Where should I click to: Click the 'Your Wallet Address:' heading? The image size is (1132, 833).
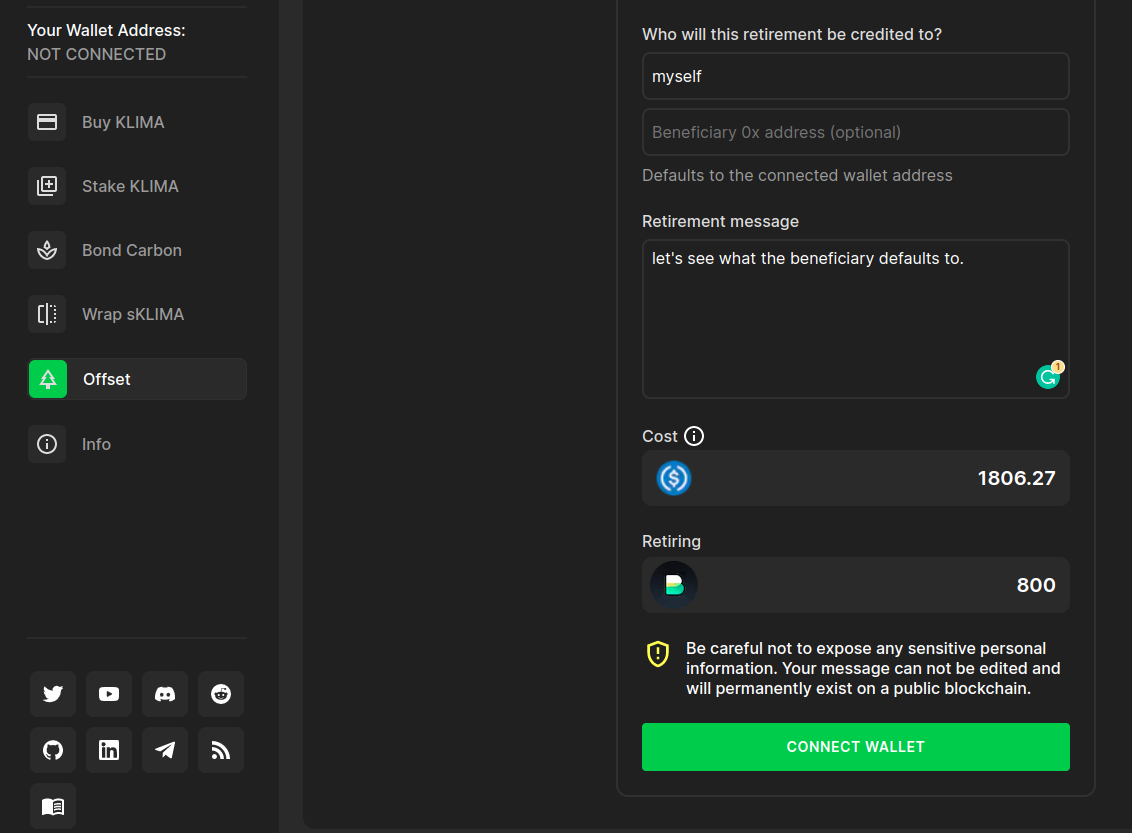coord(106,30)
